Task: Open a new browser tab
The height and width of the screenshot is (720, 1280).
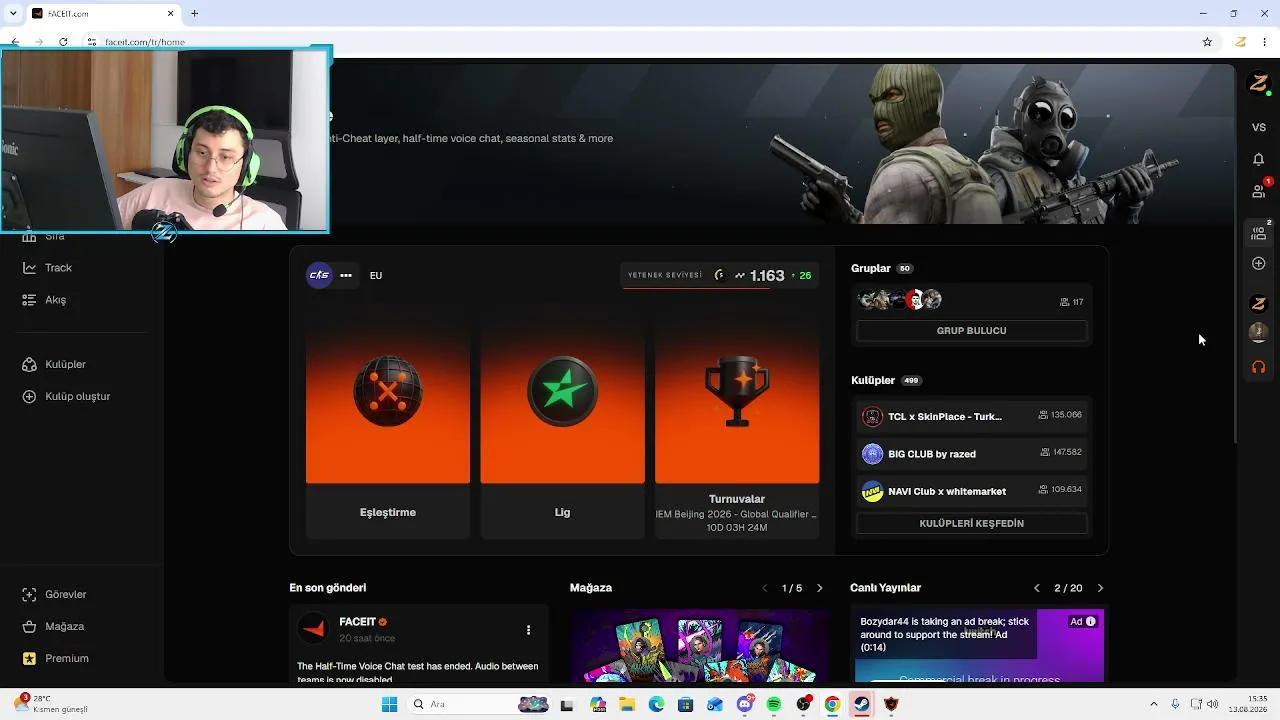Action: (194, 13)
